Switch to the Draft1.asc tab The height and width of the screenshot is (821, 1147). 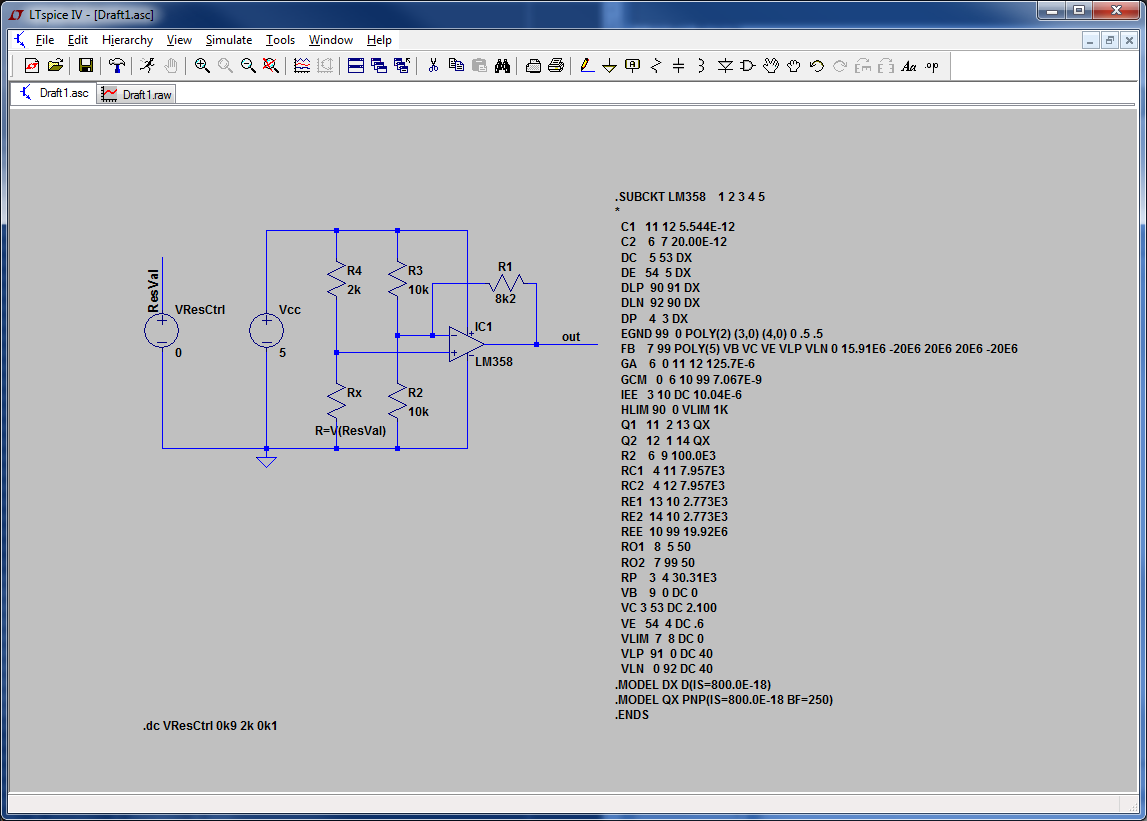[54, 93]
